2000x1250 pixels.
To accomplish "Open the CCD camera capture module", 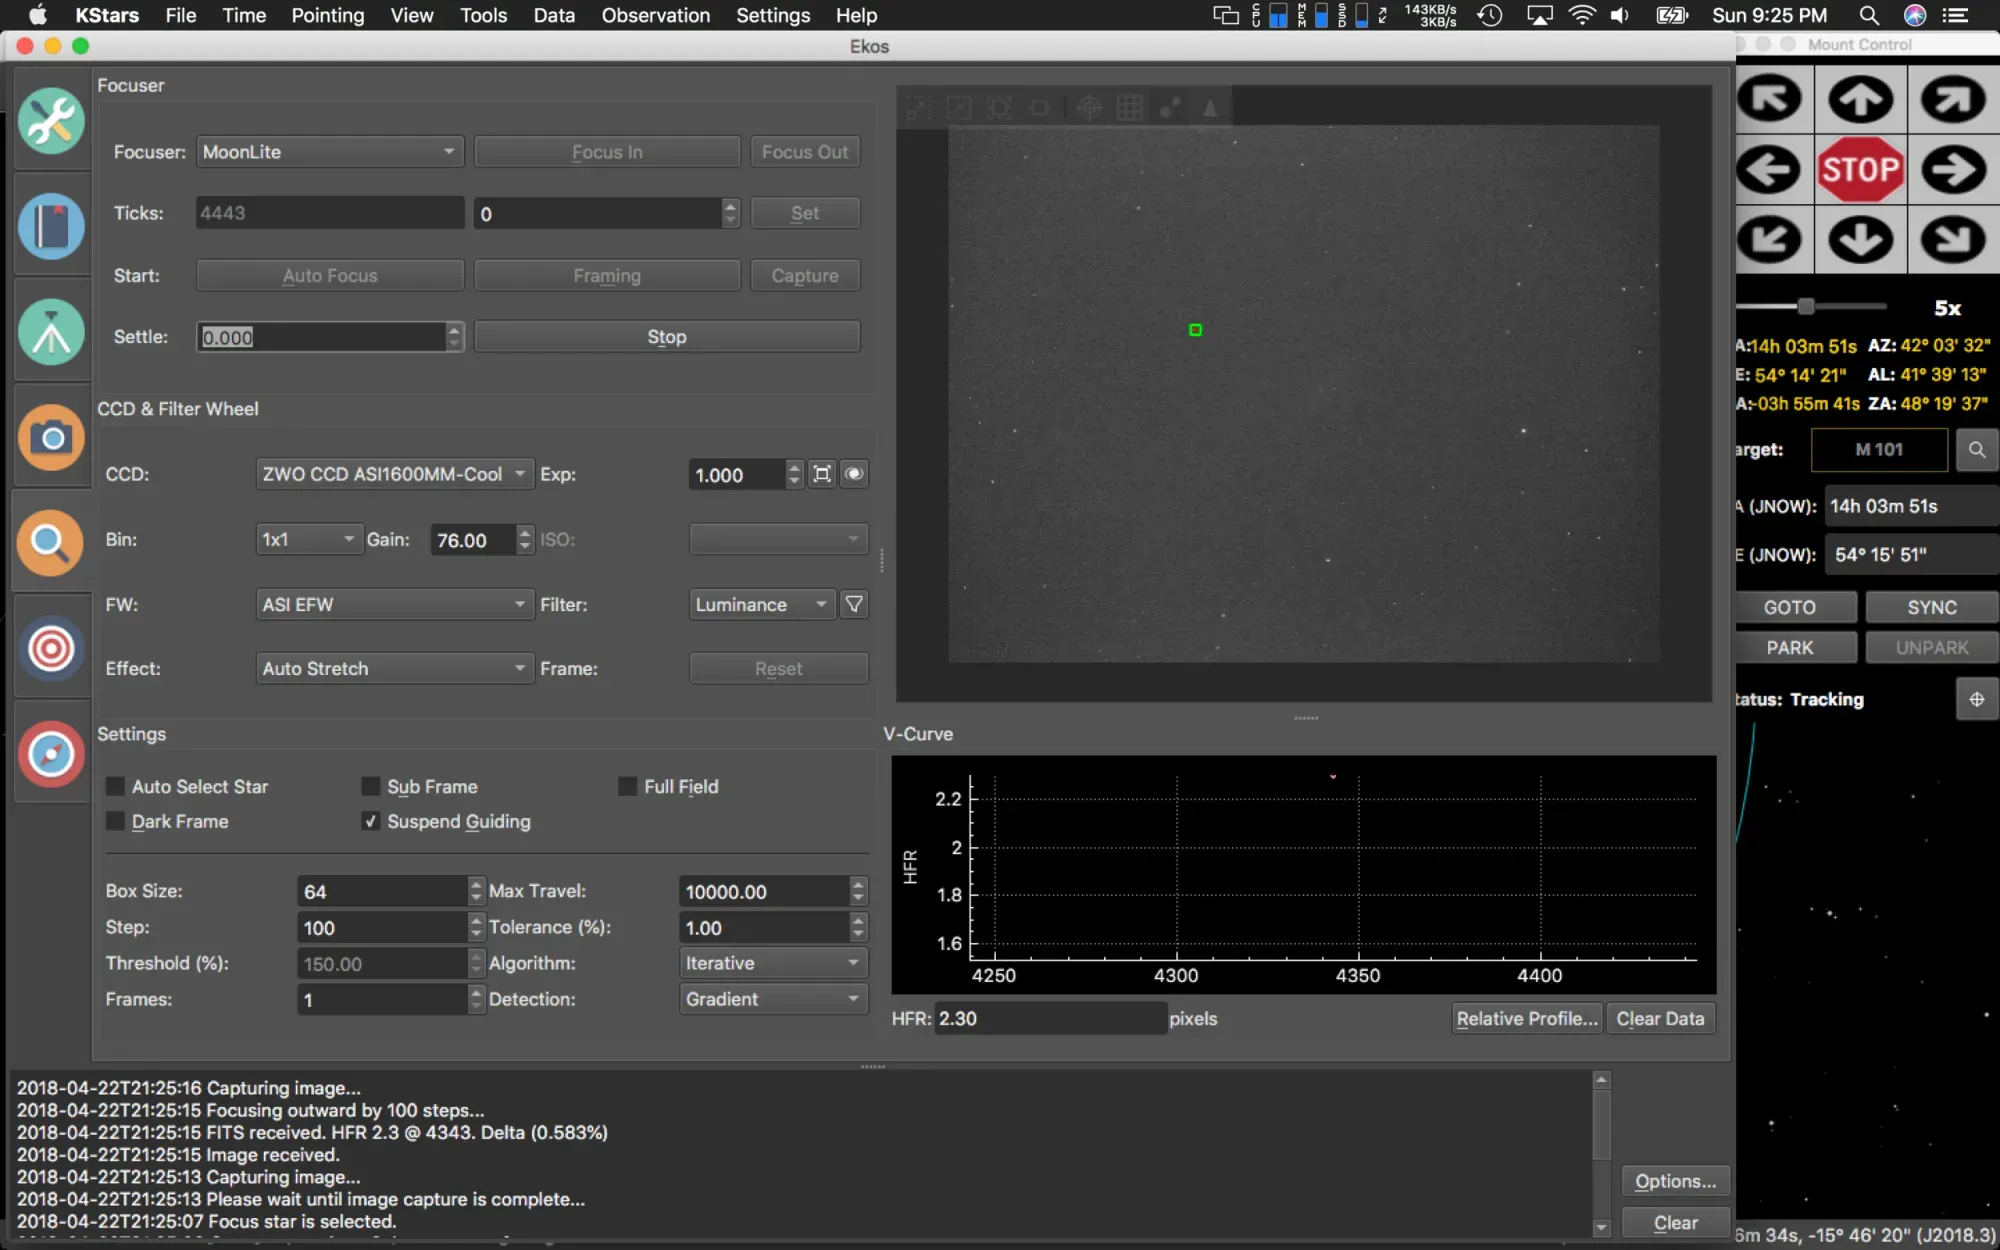I will click(51, 437).
